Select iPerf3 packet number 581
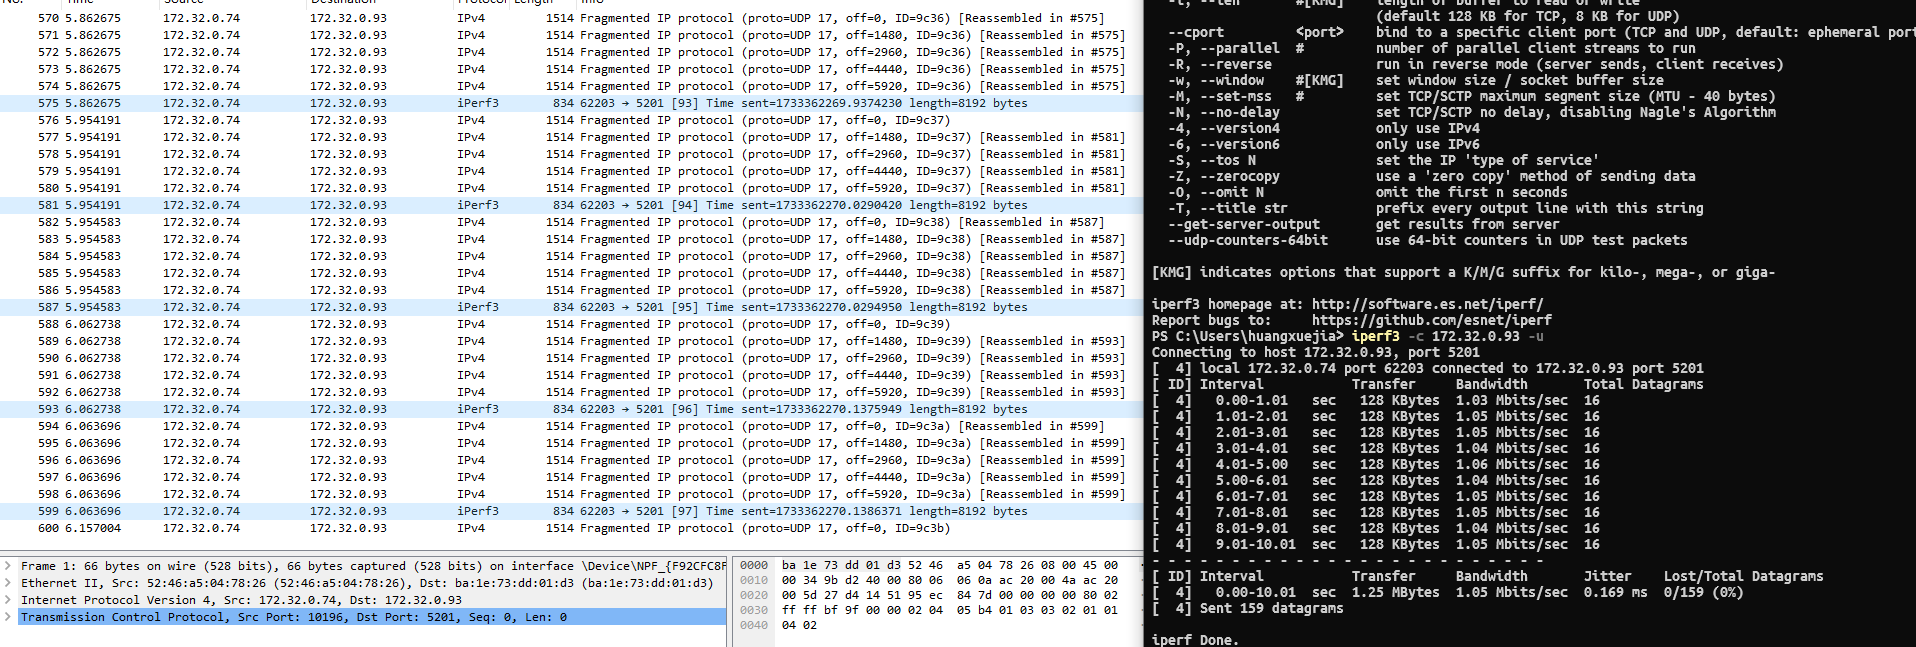This screenshot has width=1916, height=647. (571, 205)
